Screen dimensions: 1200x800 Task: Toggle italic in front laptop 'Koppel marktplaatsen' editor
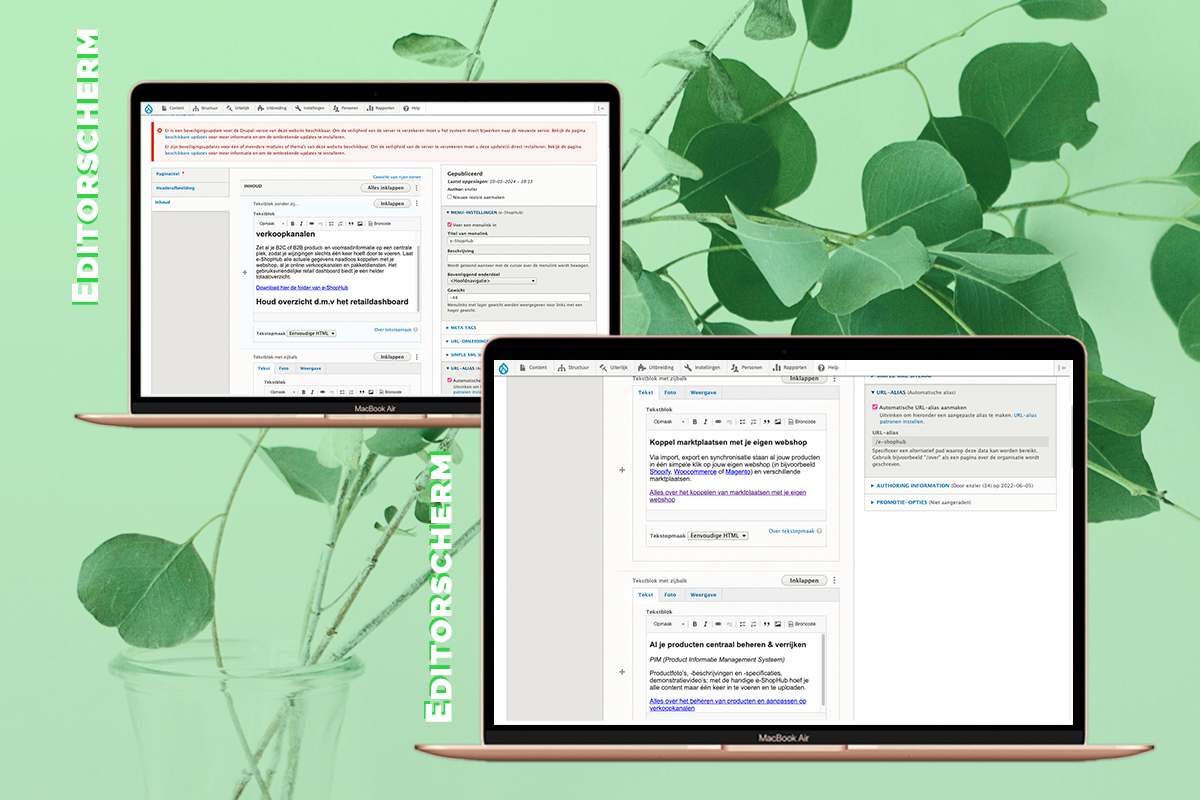click(x=706, y=422)
